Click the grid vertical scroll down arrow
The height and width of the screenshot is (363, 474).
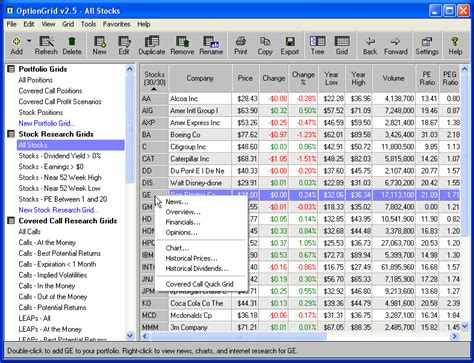pyautogui.click(x=465, y=327)
